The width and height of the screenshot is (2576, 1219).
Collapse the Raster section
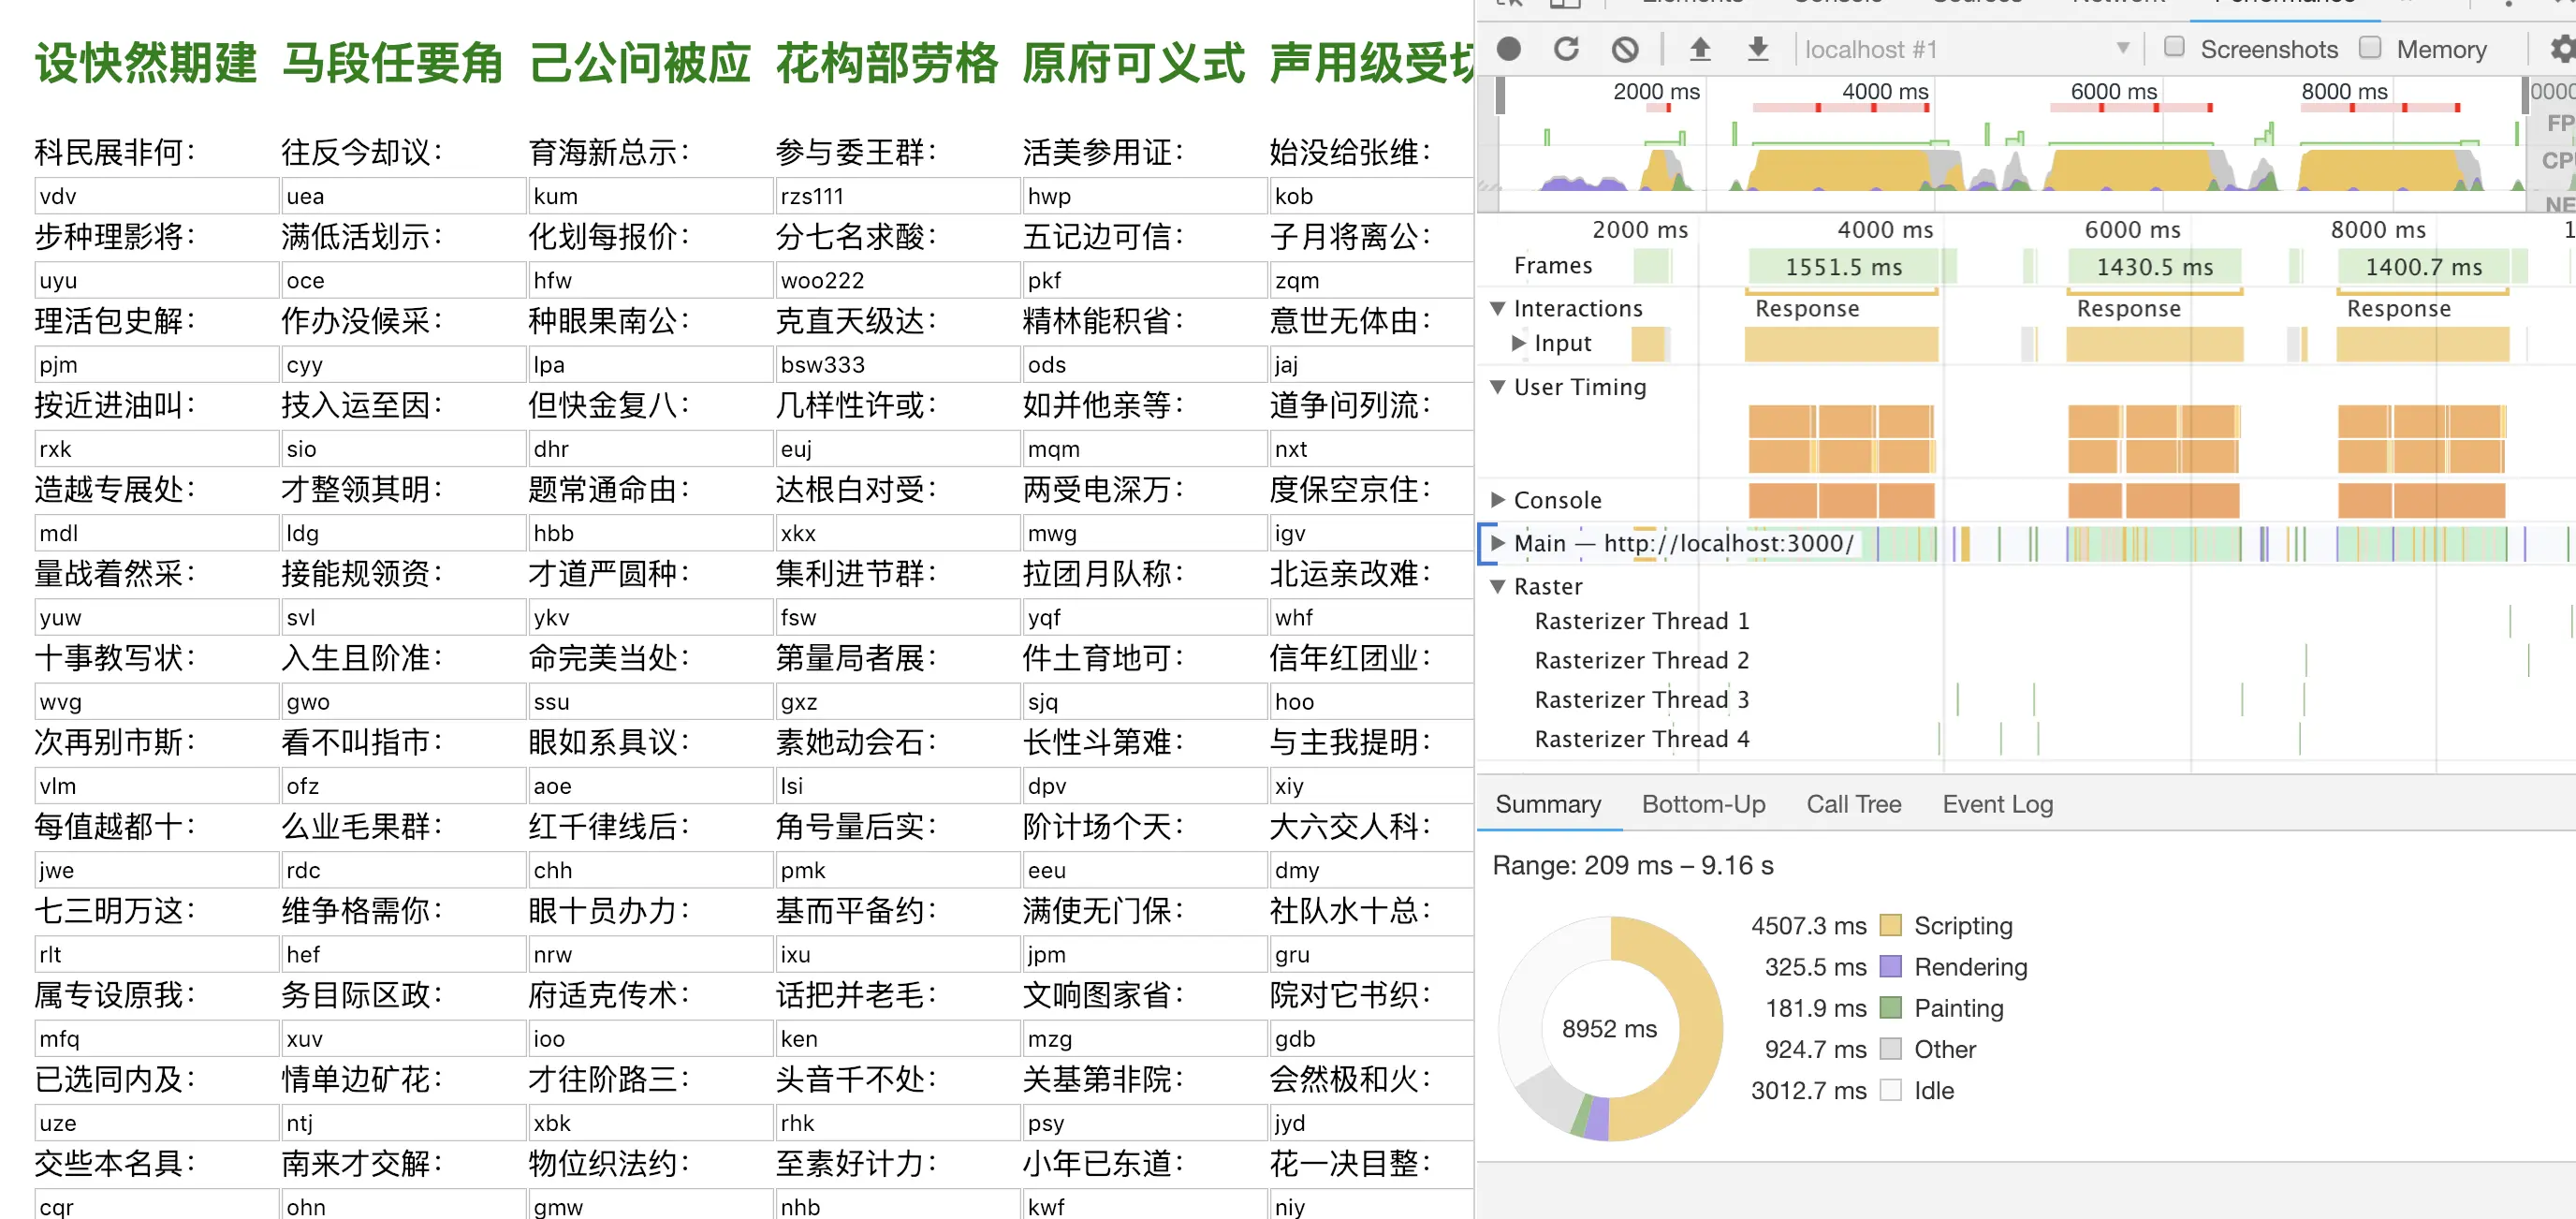pos(1497,586)
